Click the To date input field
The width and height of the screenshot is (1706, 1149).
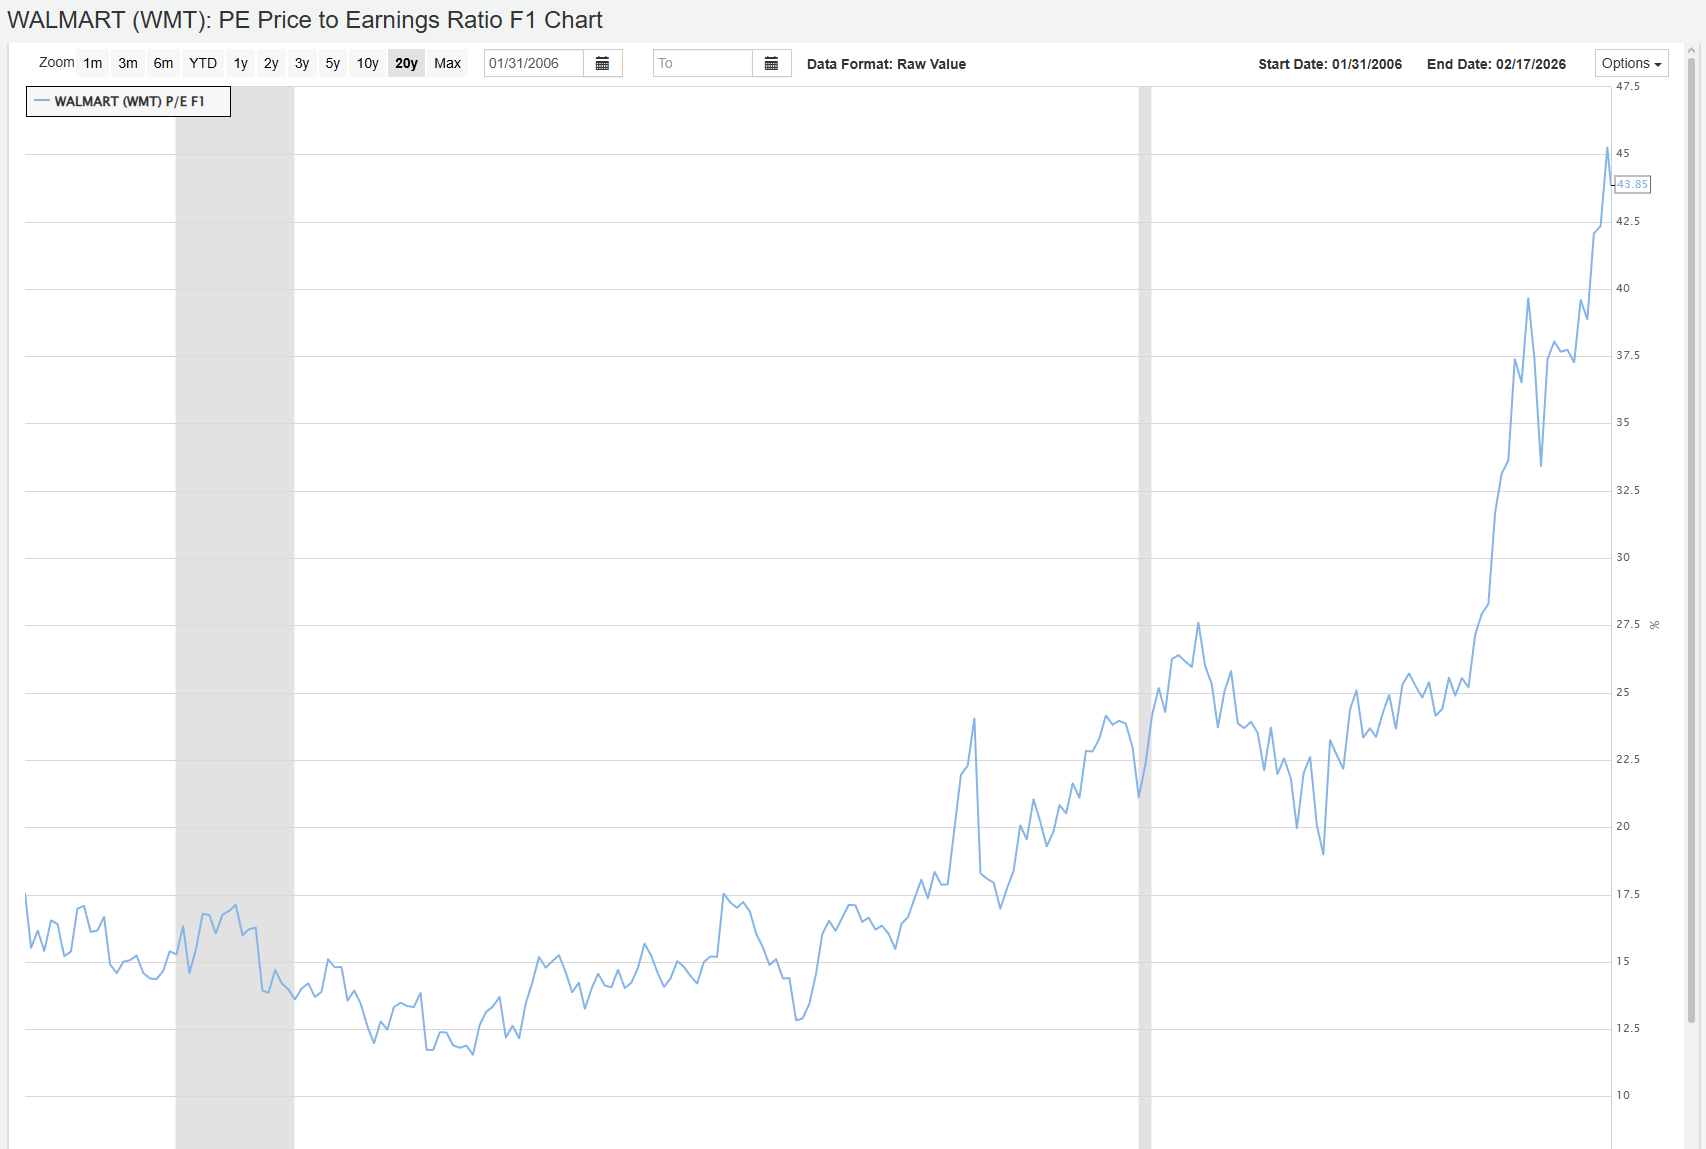702,64
